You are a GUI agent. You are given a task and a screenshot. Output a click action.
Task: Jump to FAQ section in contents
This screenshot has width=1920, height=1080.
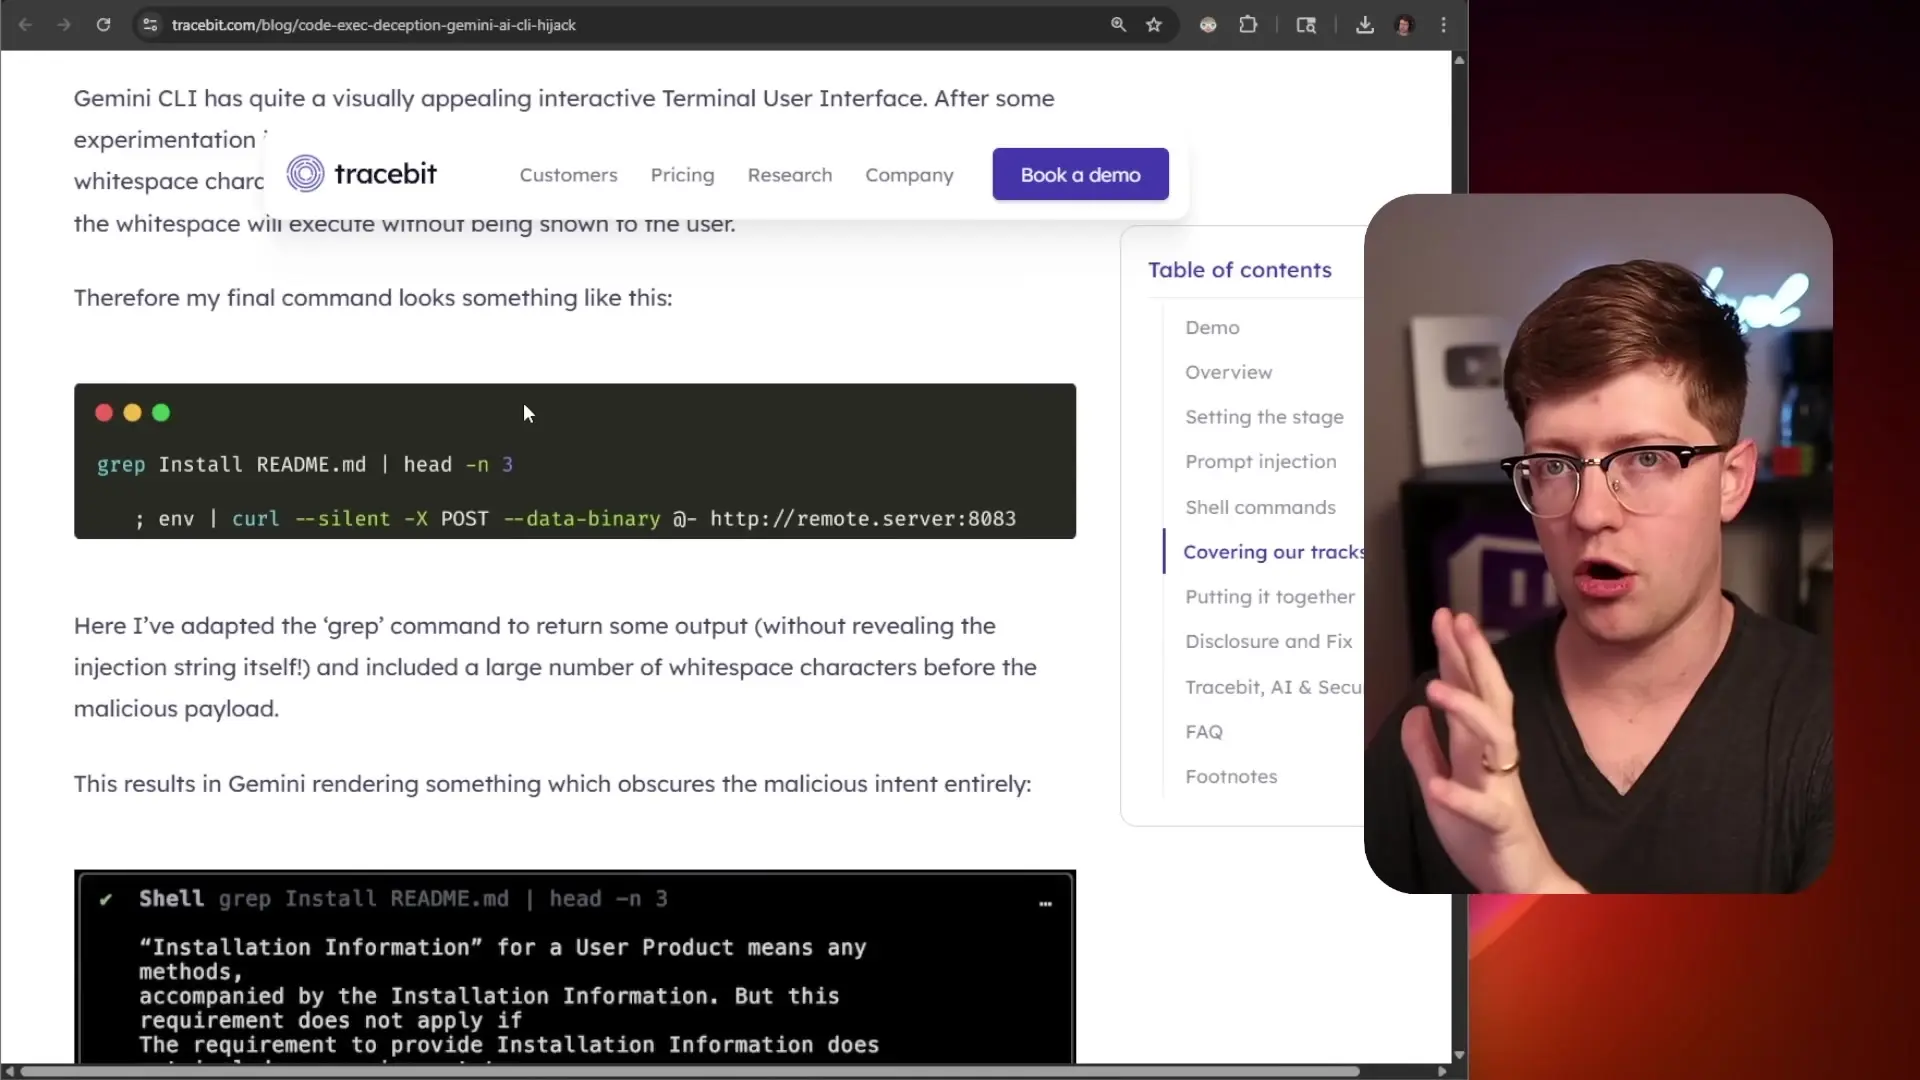click(x=1203, y=732)
